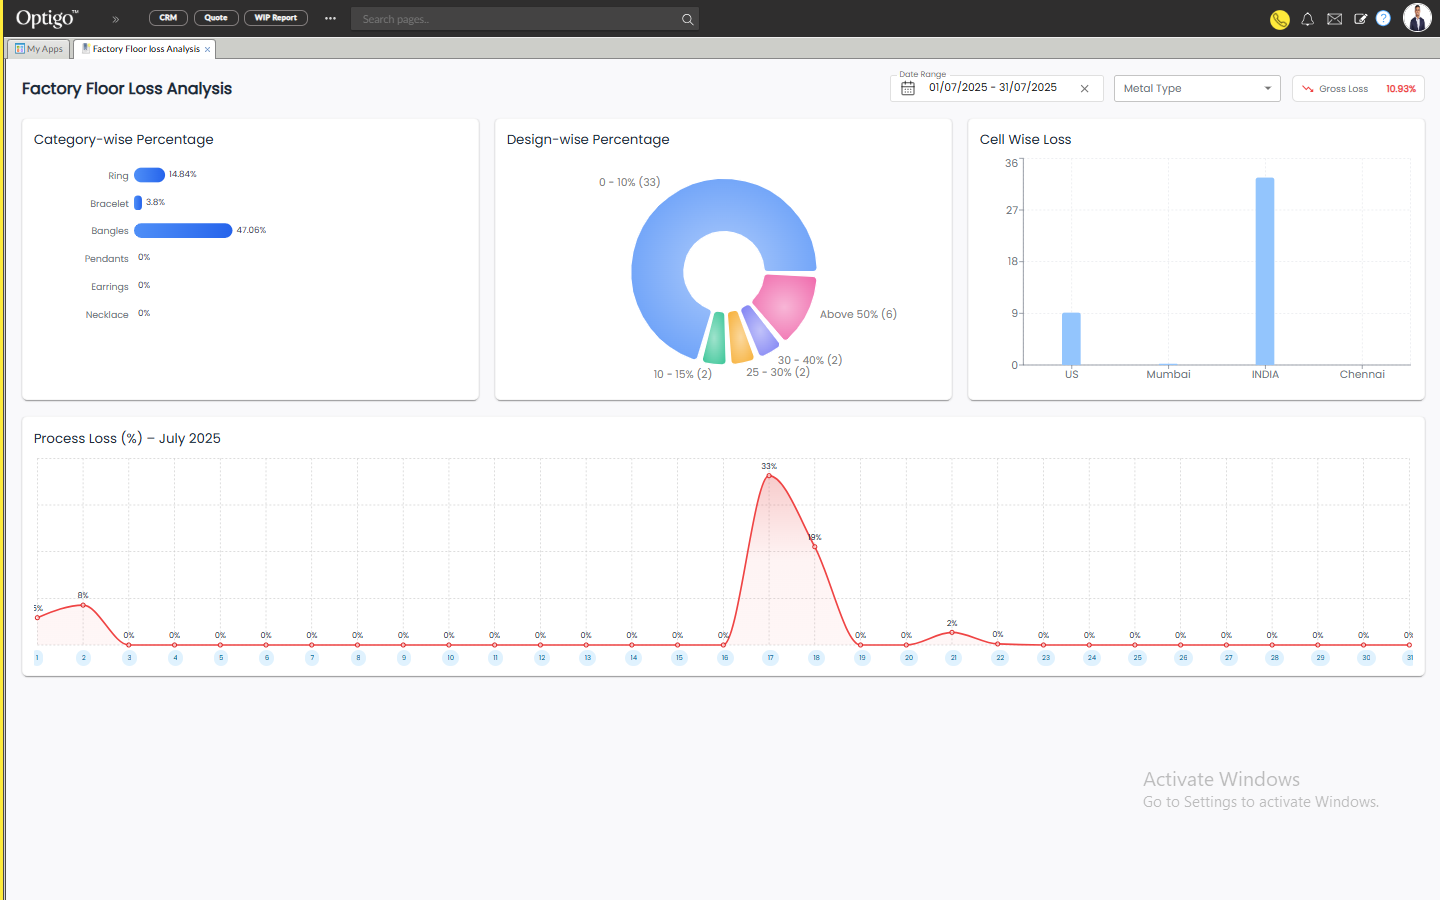Click the Quote shortcut button
This screenshot has height=900, width=1440.
(216, 18)
